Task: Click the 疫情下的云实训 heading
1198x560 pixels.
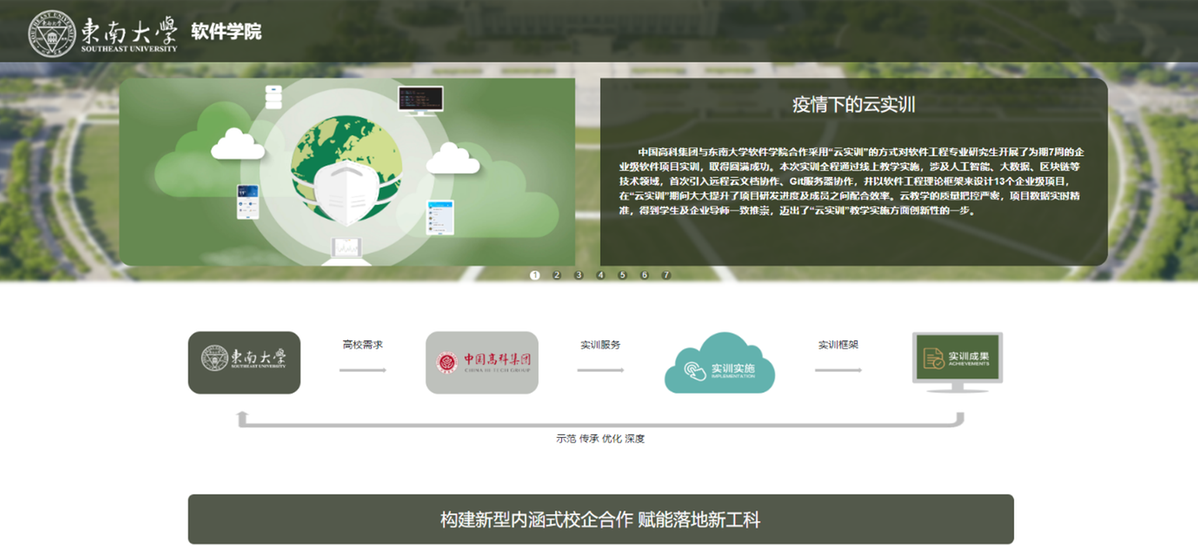Action: 853,105
